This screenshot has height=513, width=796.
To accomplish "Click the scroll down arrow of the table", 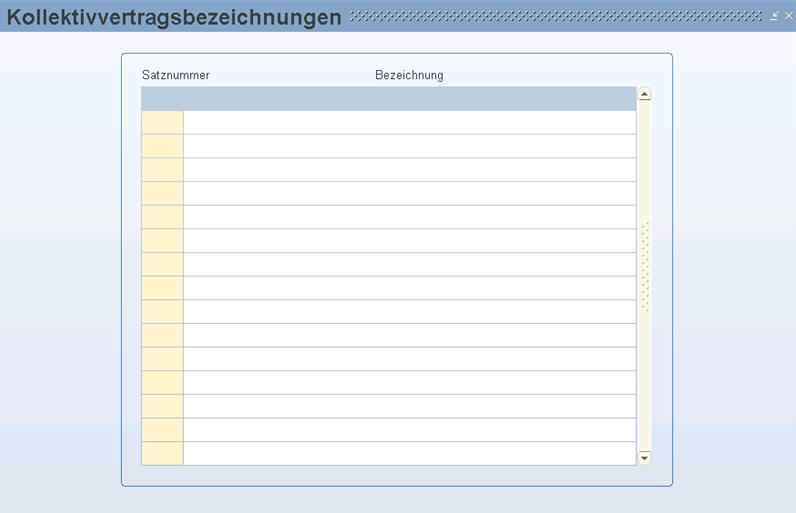I will click(644, 458).
